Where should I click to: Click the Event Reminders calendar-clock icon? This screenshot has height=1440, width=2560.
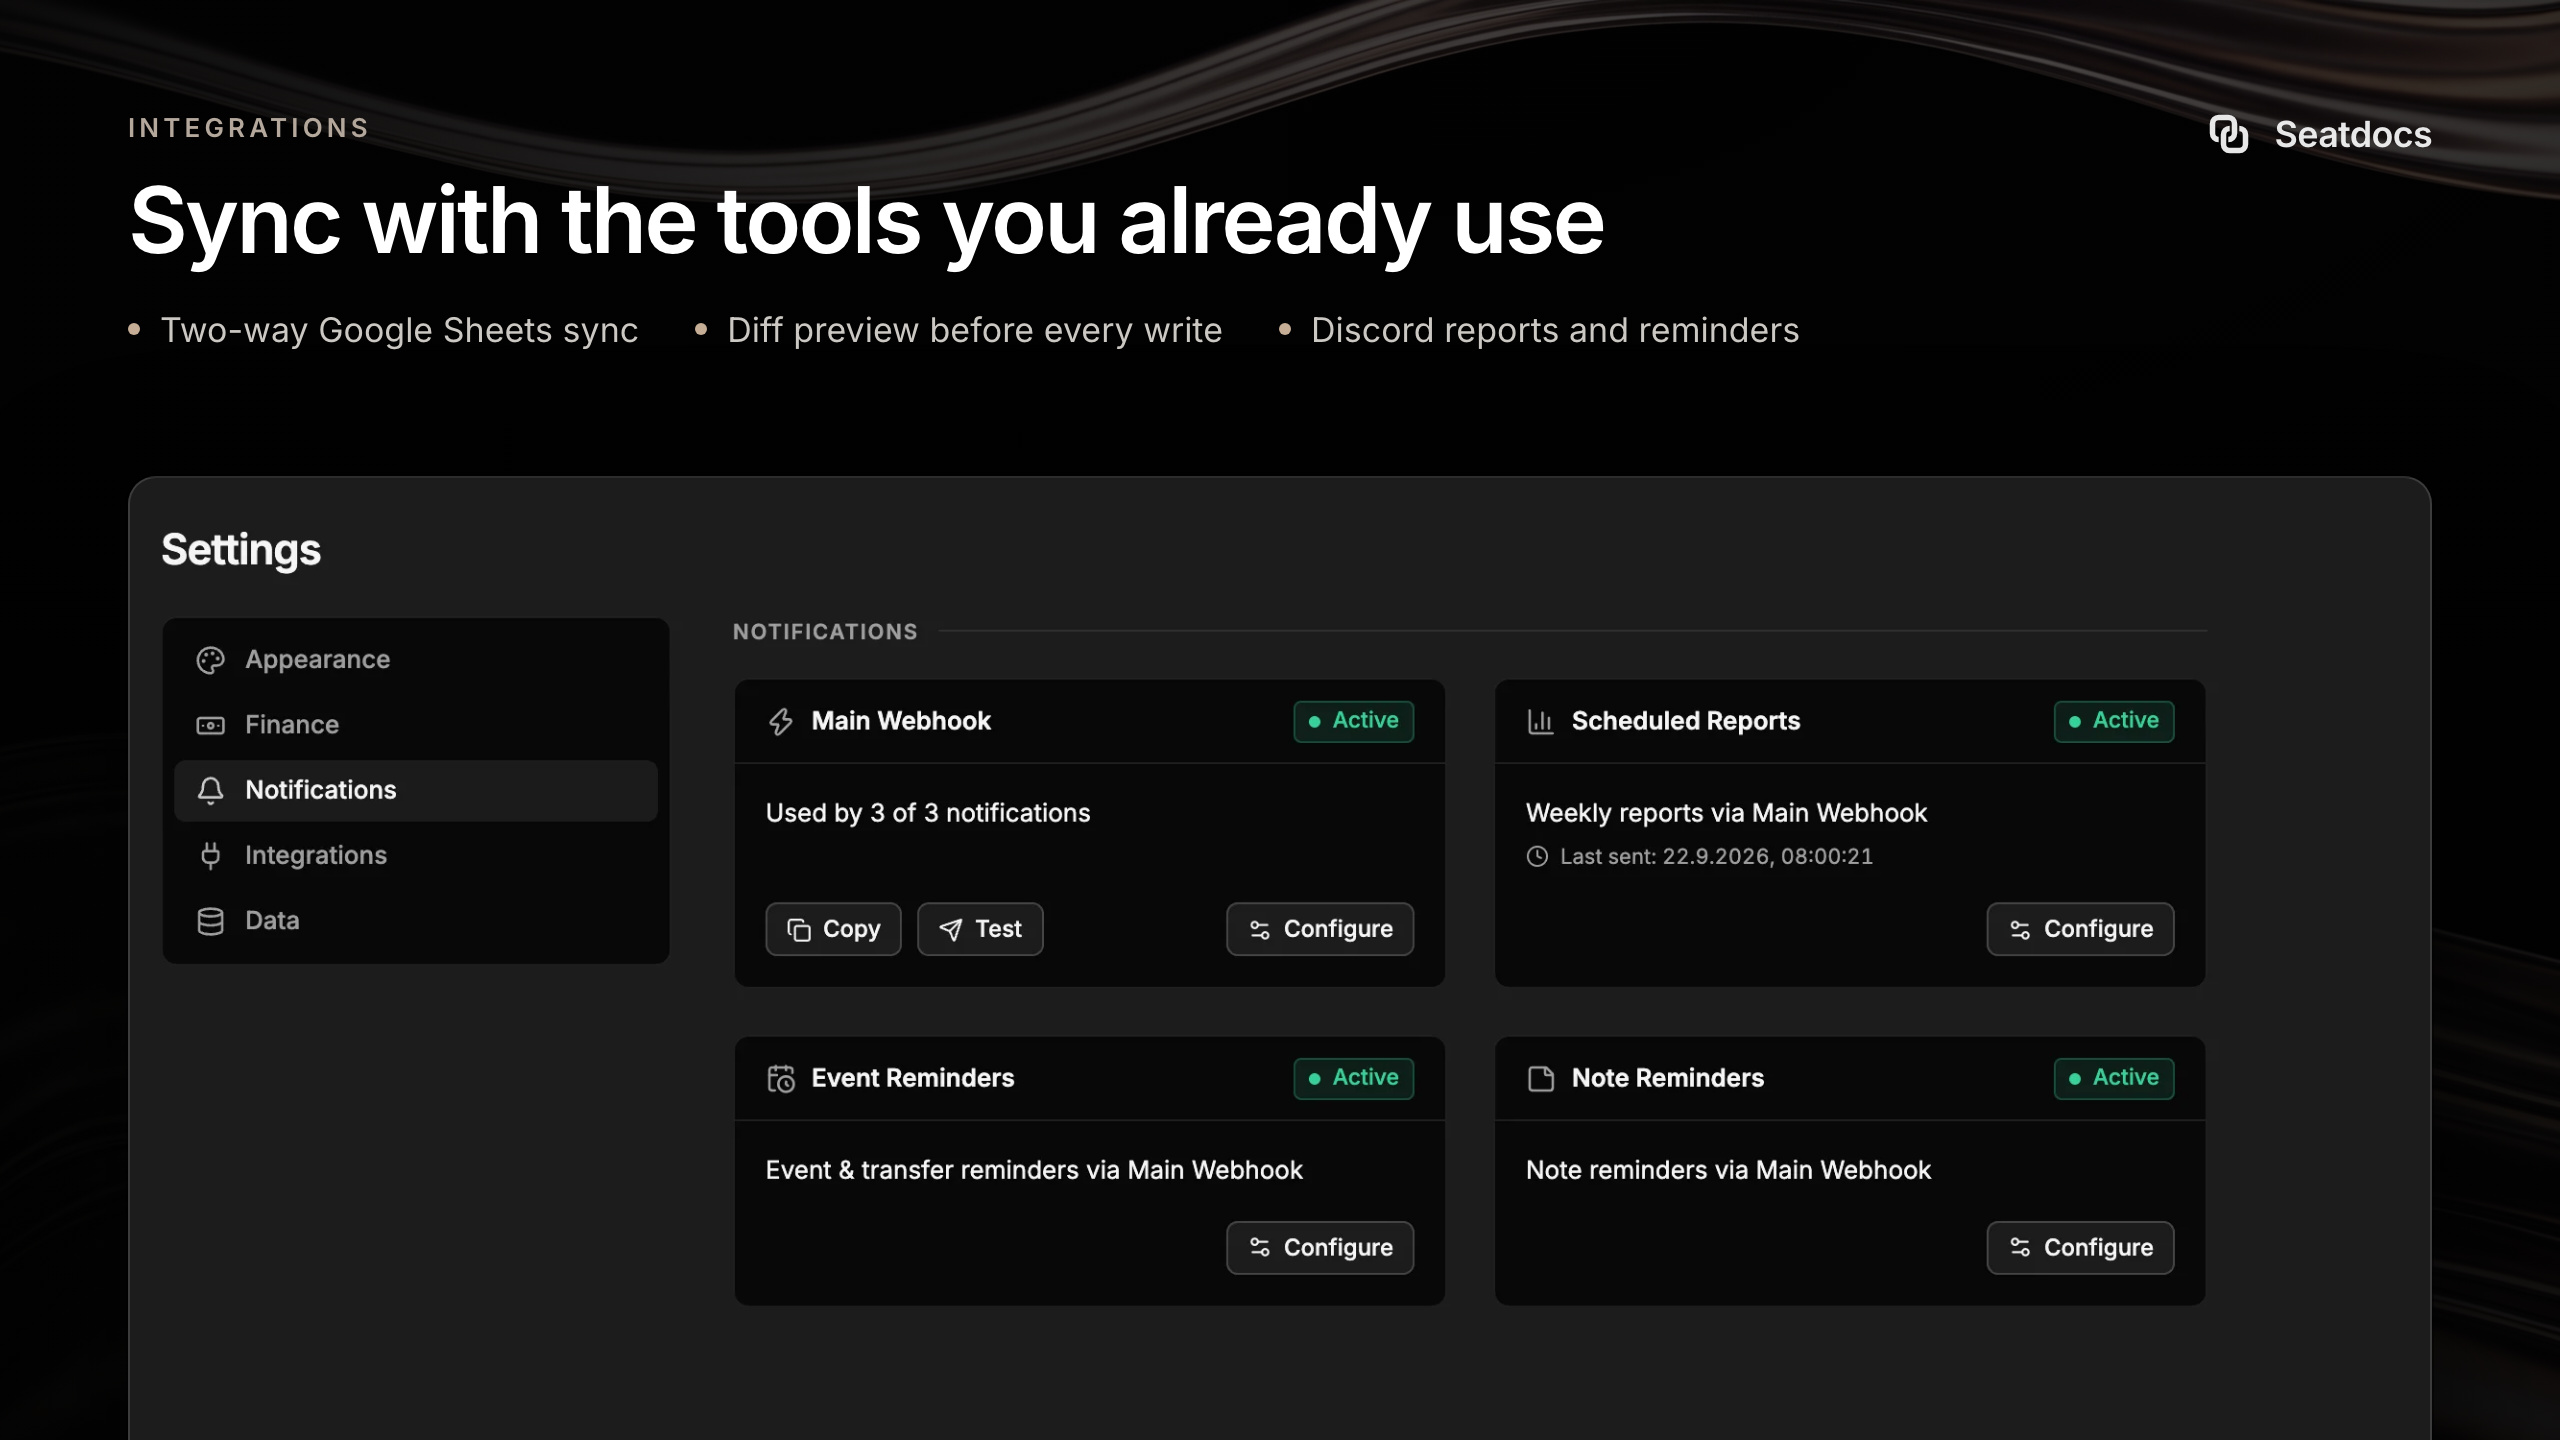(x=781, y=1078)
